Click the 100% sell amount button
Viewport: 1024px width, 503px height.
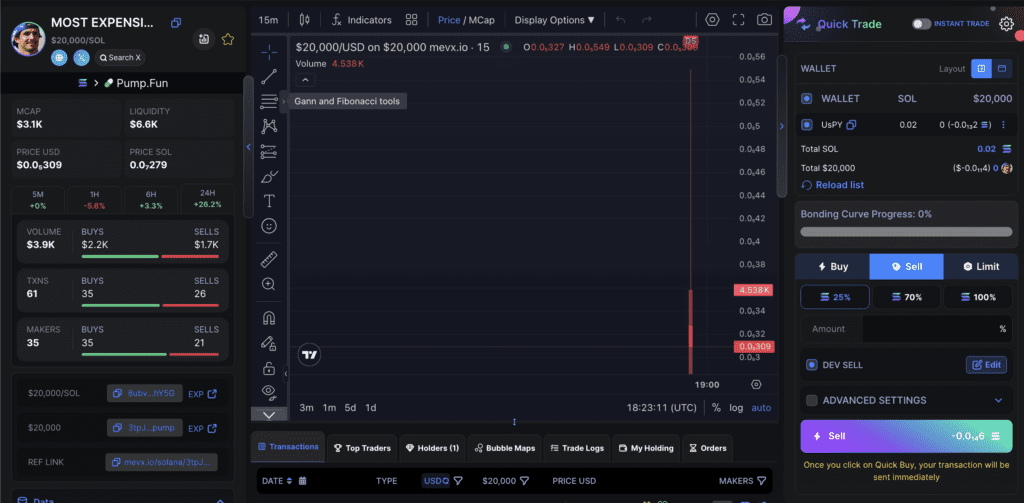[978, 297]
